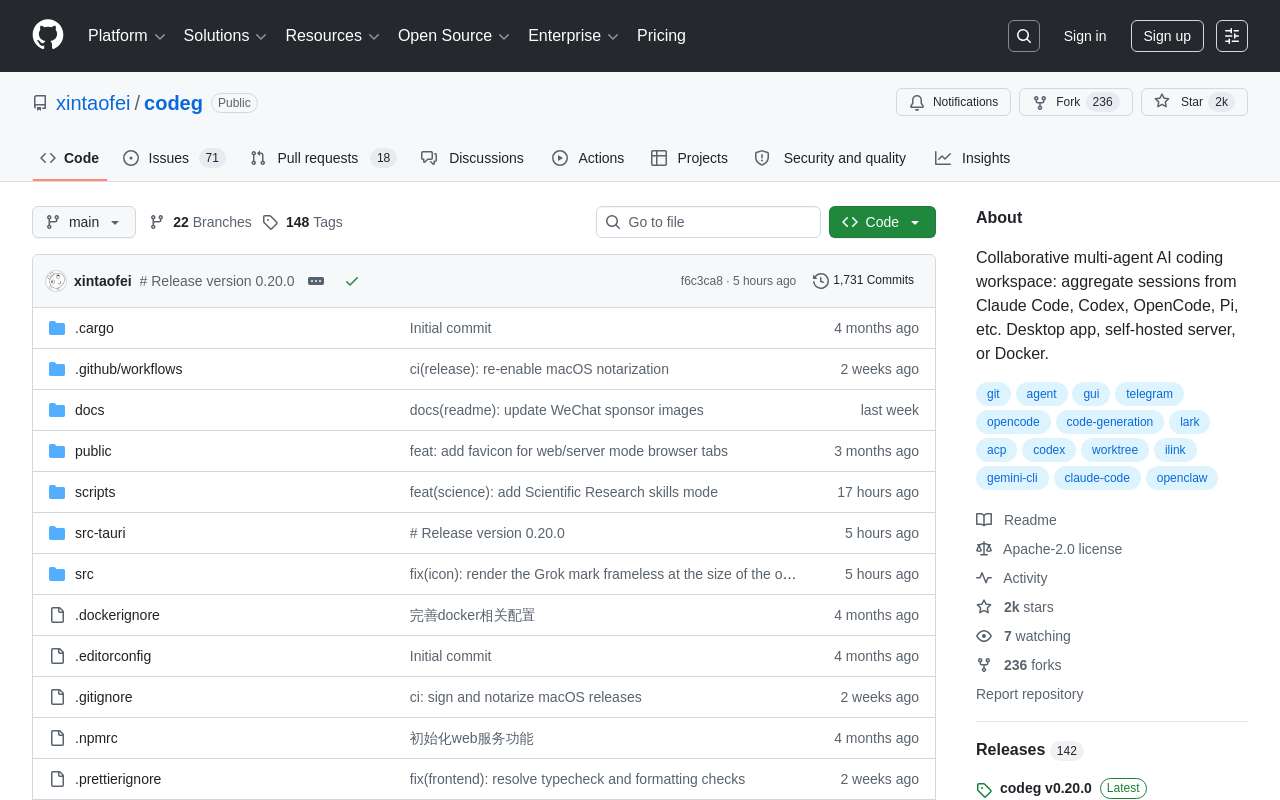Click the .cargo folder icon
1280x800 pixels.
(57, 328)
